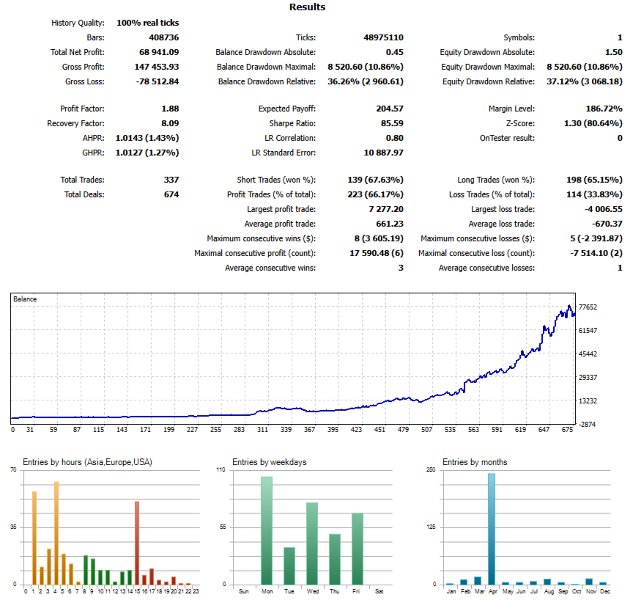Select the Gross Loss value -78 512.84
This screenshot has width=633, height=600.
pos(157,82)
